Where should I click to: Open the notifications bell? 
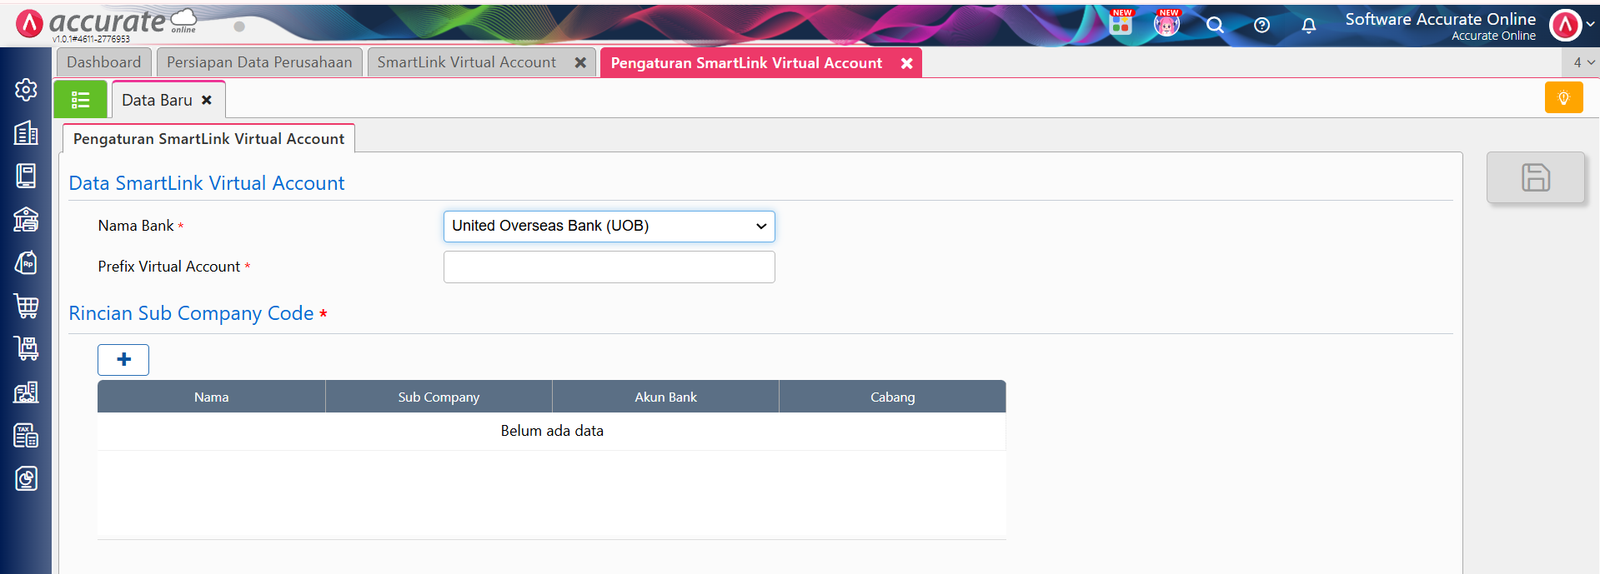pos(1309,25)
